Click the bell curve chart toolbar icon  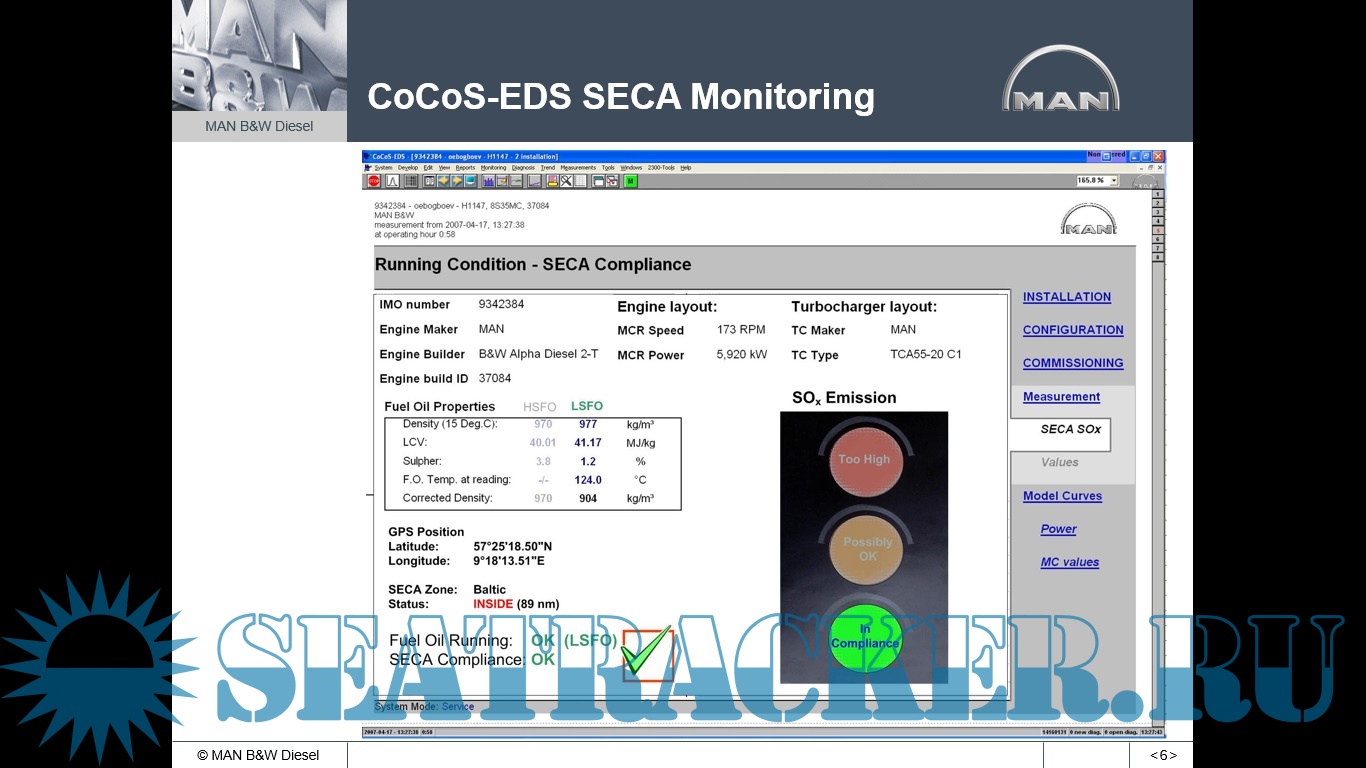click(x=392, y=181)
